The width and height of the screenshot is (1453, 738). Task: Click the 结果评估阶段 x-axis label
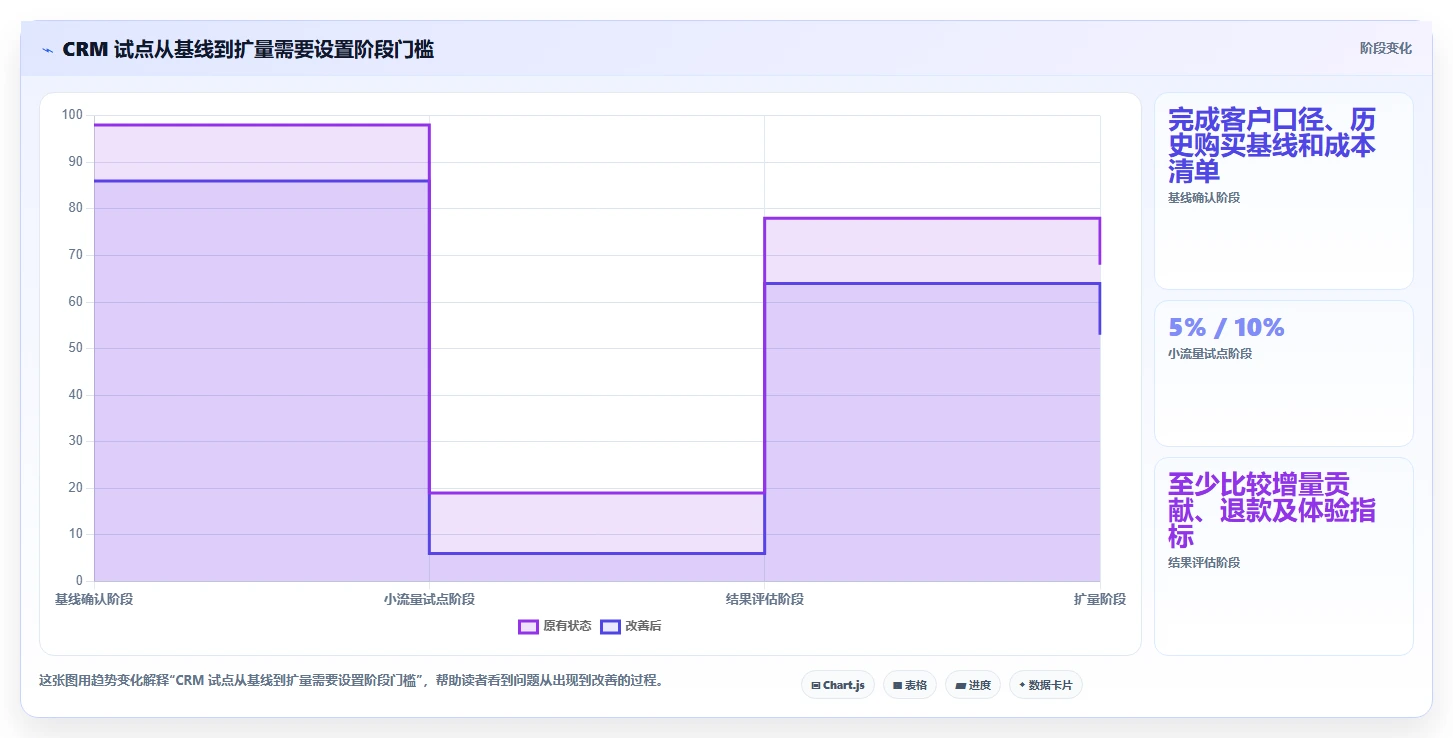[765, 599]
